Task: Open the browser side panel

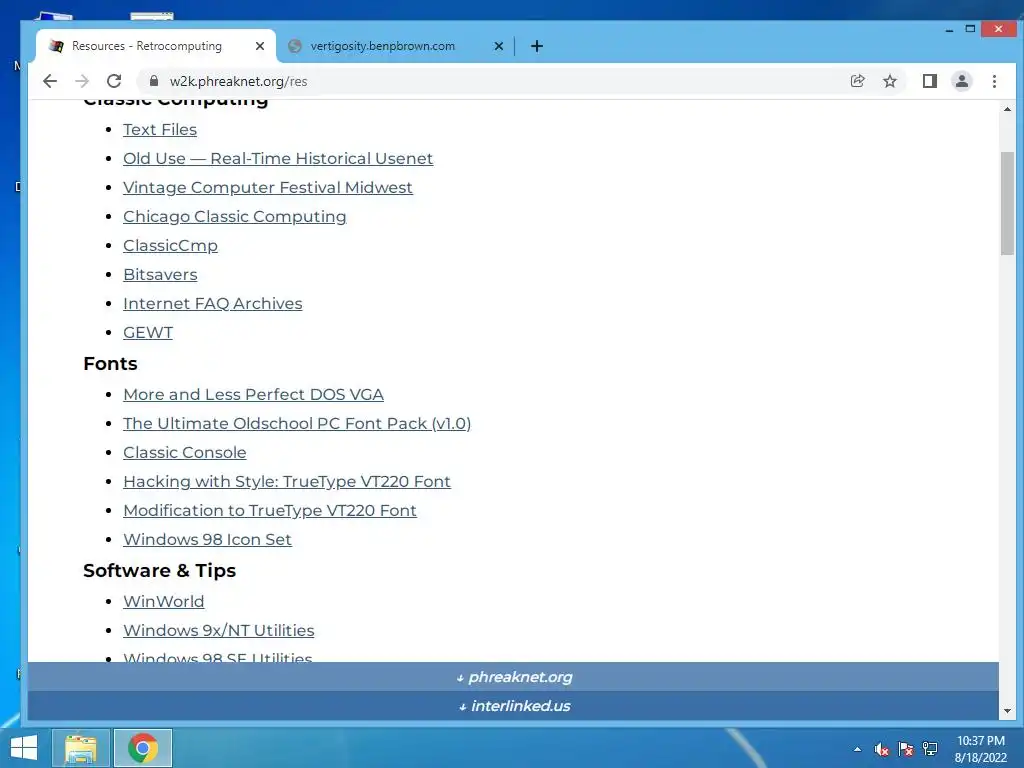Action: tap(929, 81)
